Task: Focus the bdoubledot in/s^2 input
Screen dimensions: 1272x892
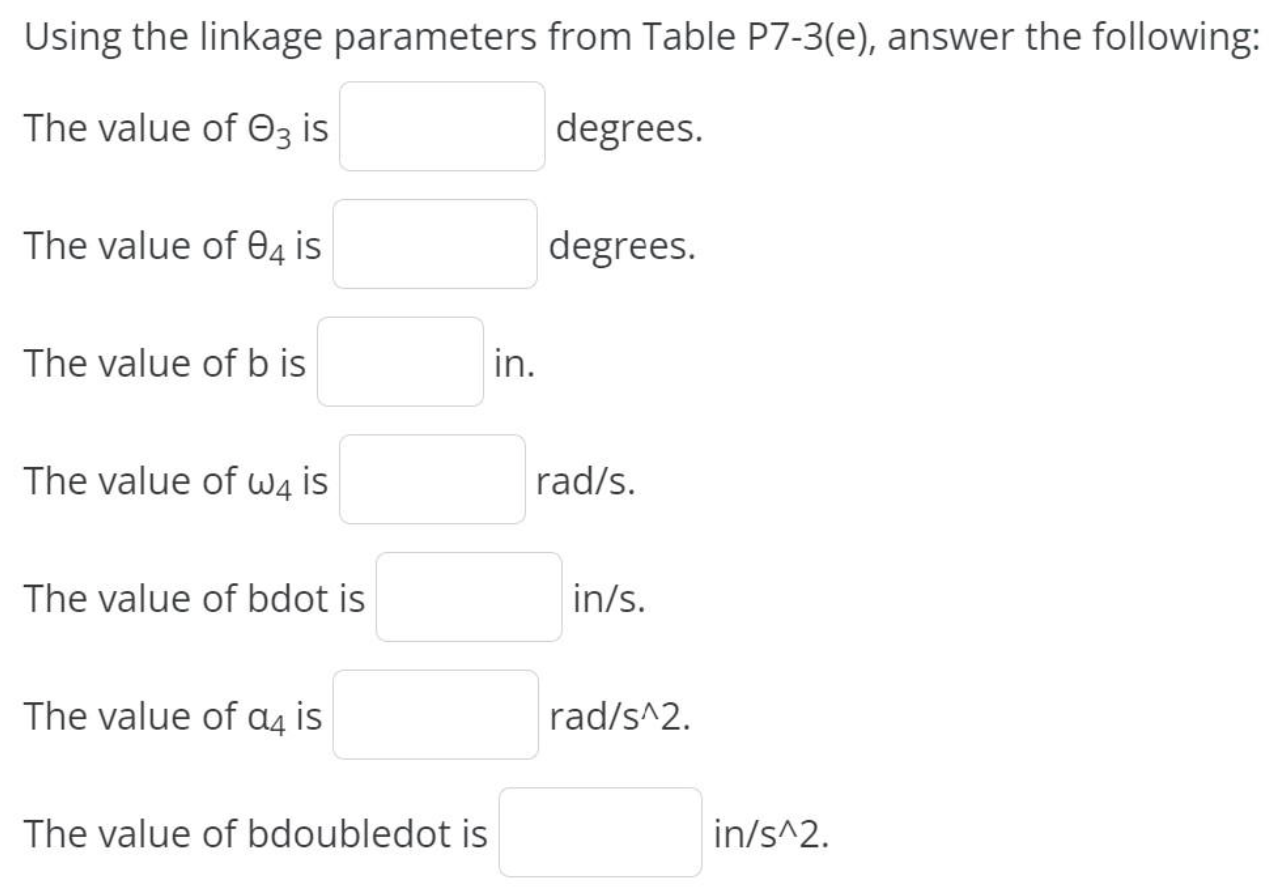Action: pos(600,832)
